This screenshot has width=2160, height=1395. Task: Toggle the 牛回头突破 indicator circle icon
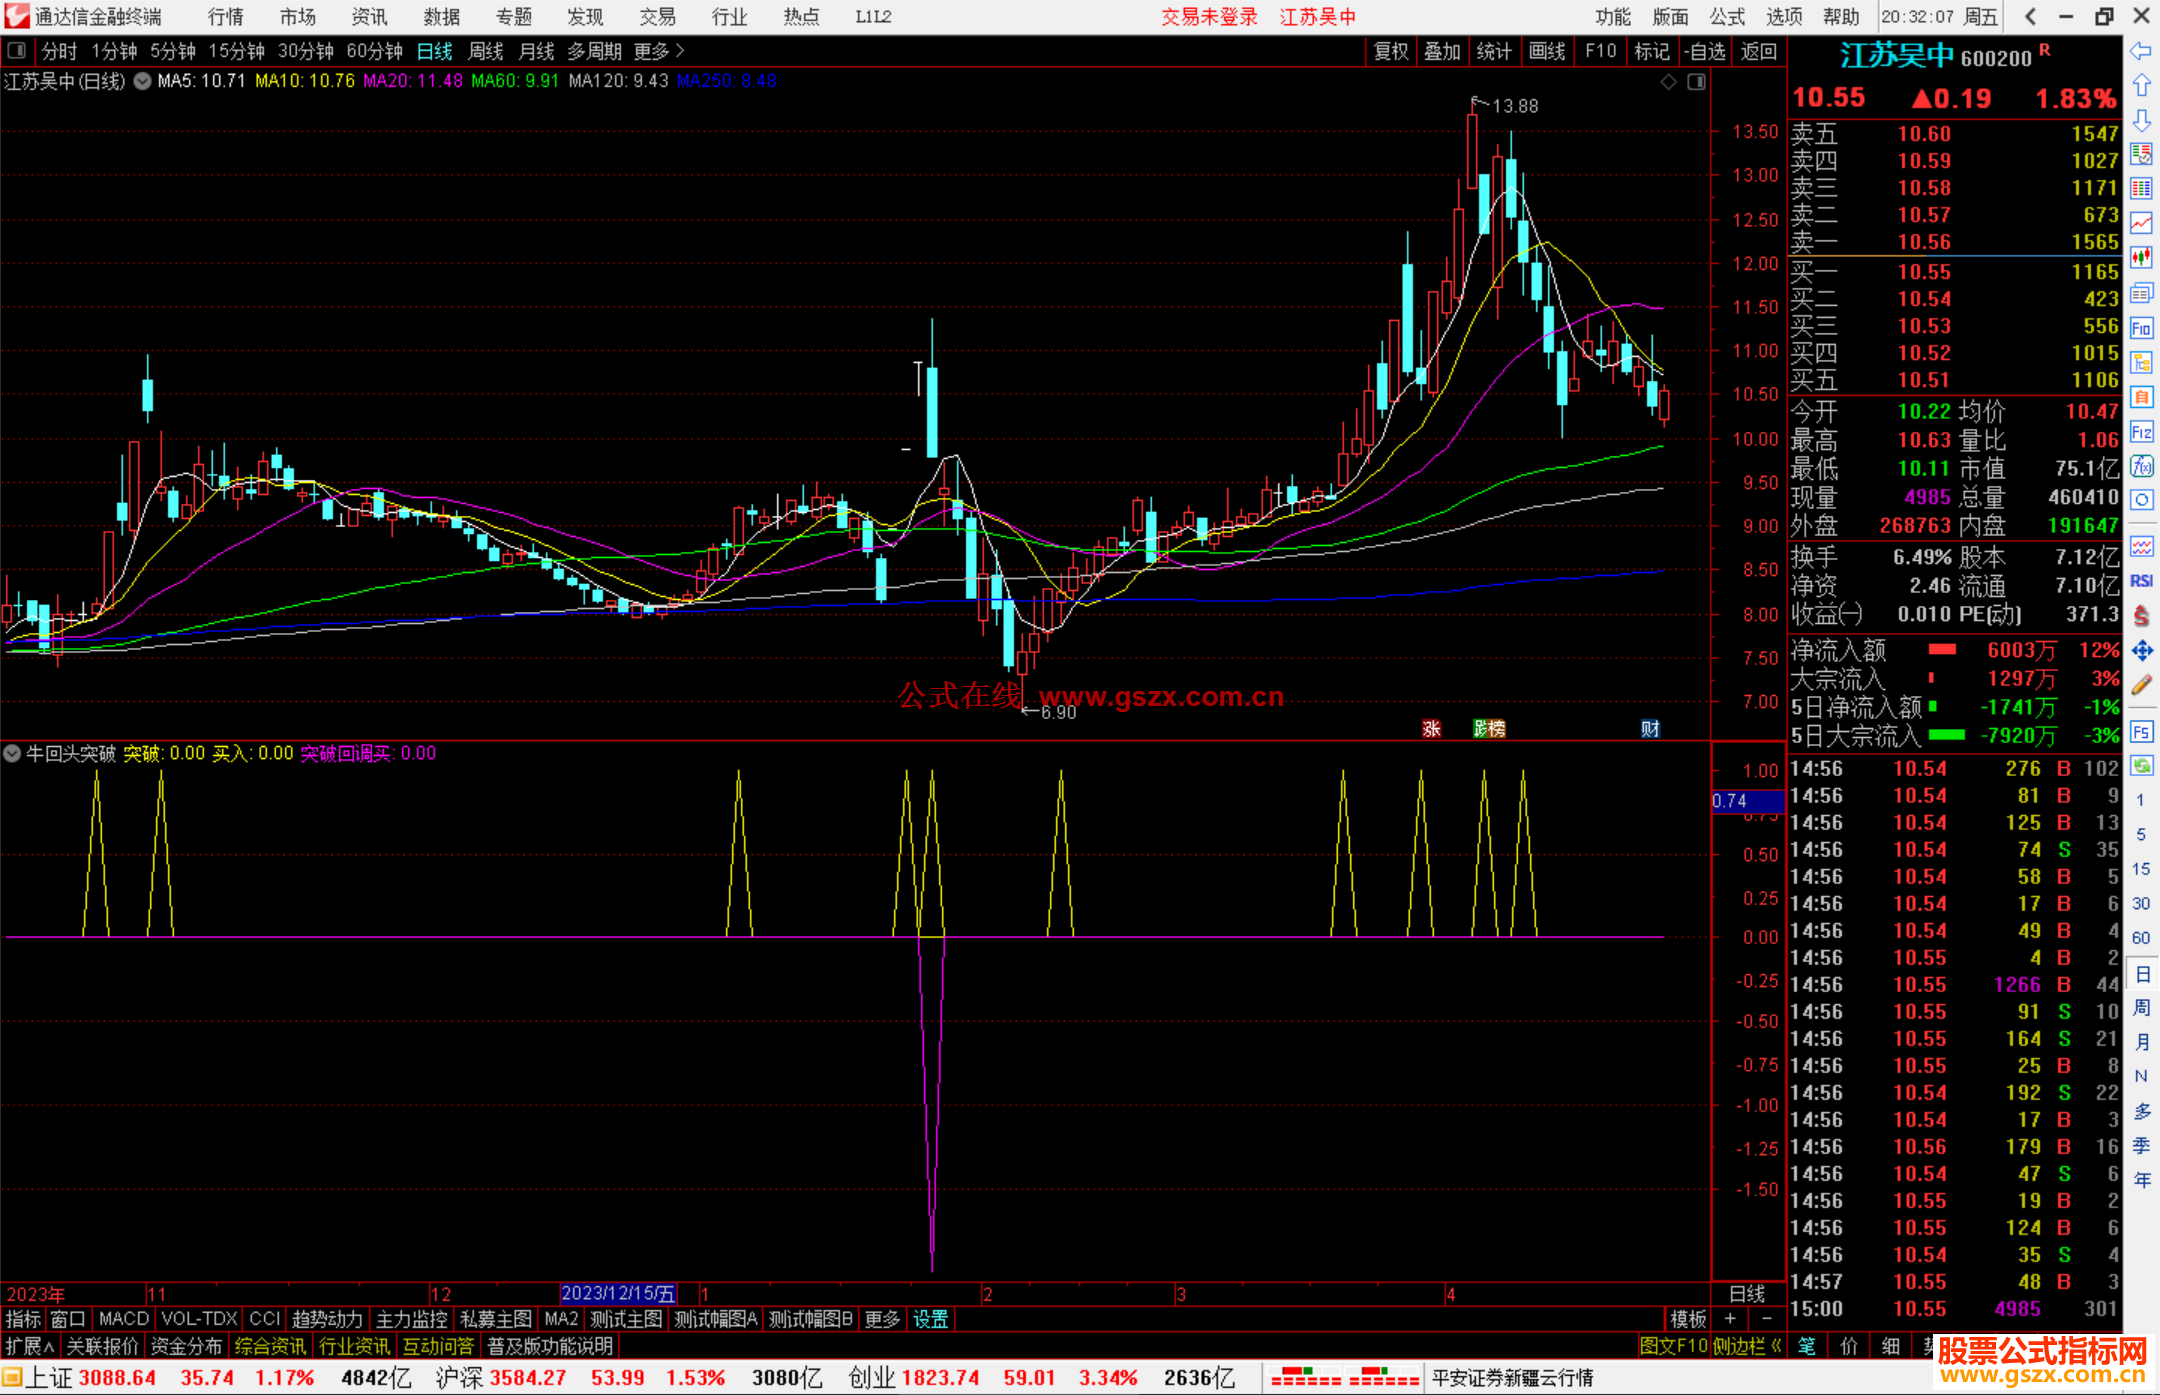pos(13,753)
